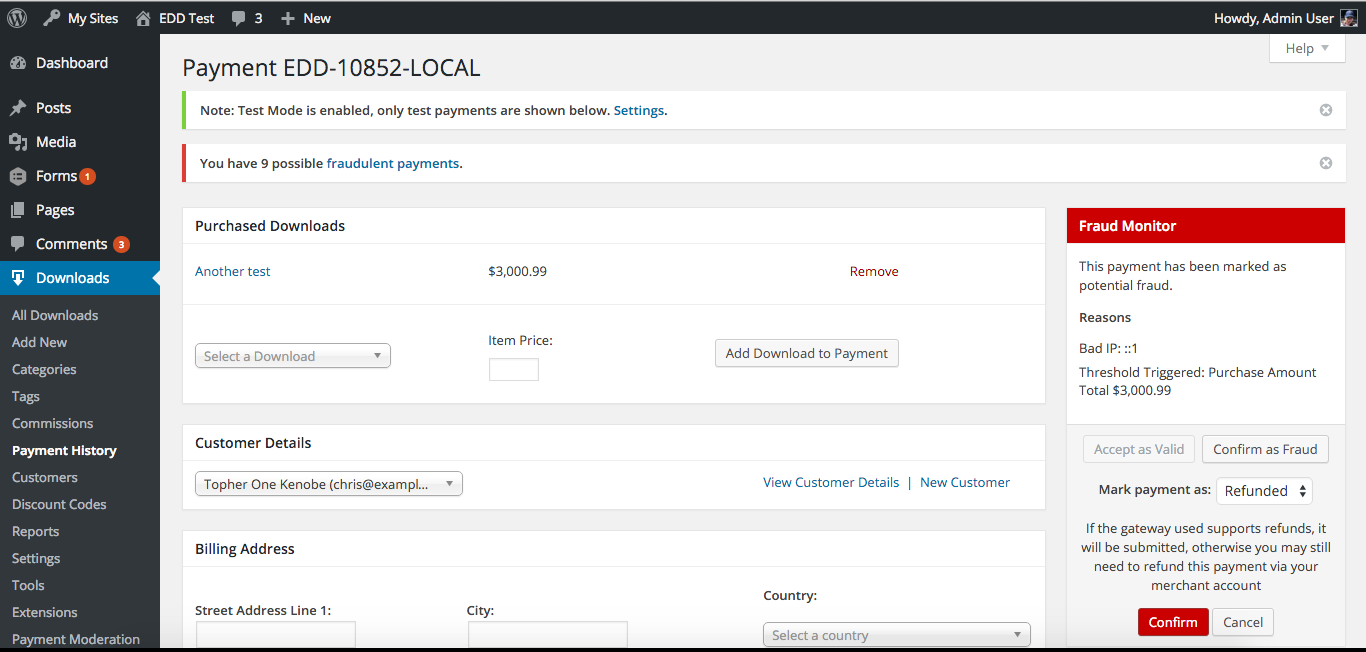Screen dimensions: 1366x652
Task: Click the red Confirm button
Action: [1172, 622]
